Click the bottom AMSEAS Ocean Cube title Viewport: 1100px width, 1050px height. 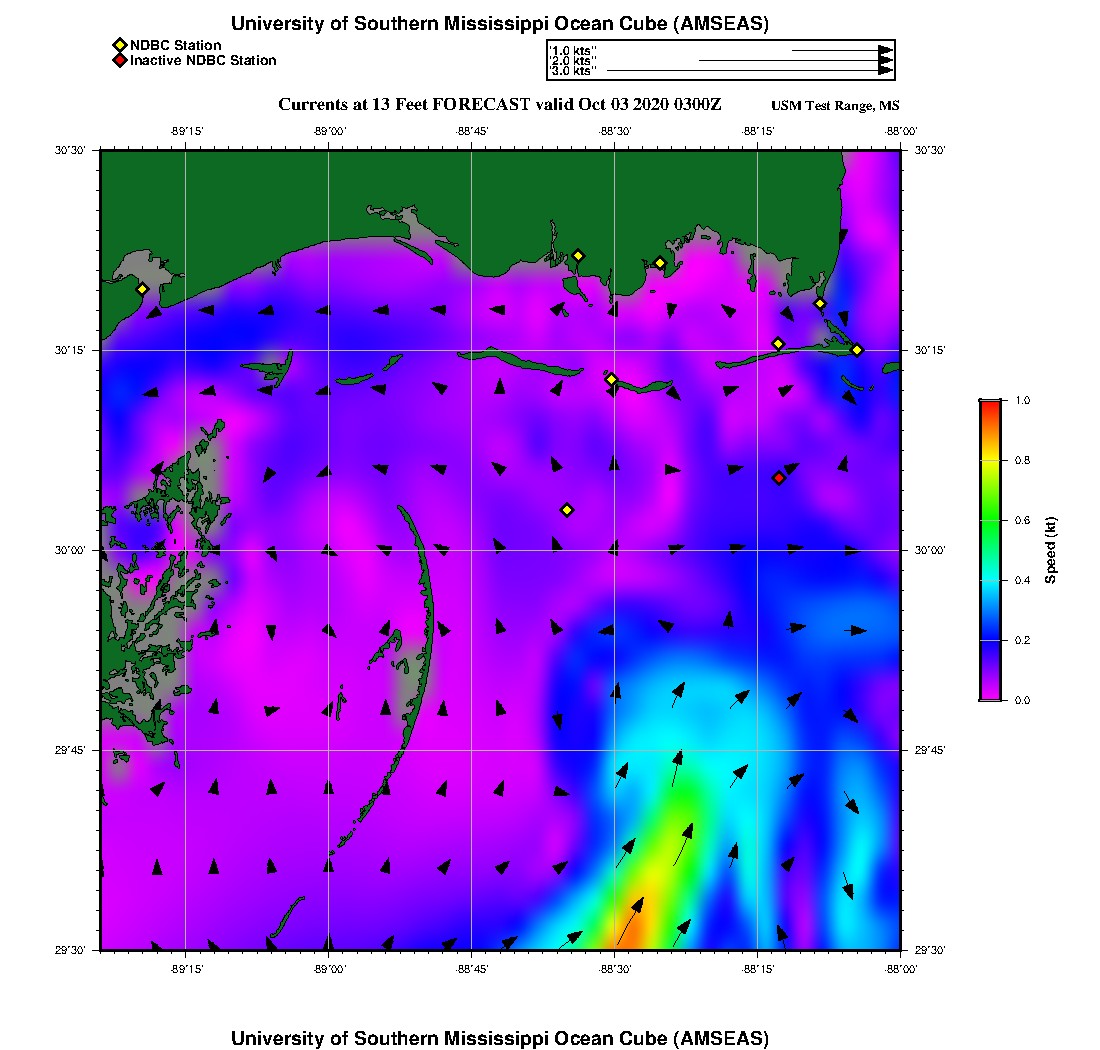point(500,1037)
